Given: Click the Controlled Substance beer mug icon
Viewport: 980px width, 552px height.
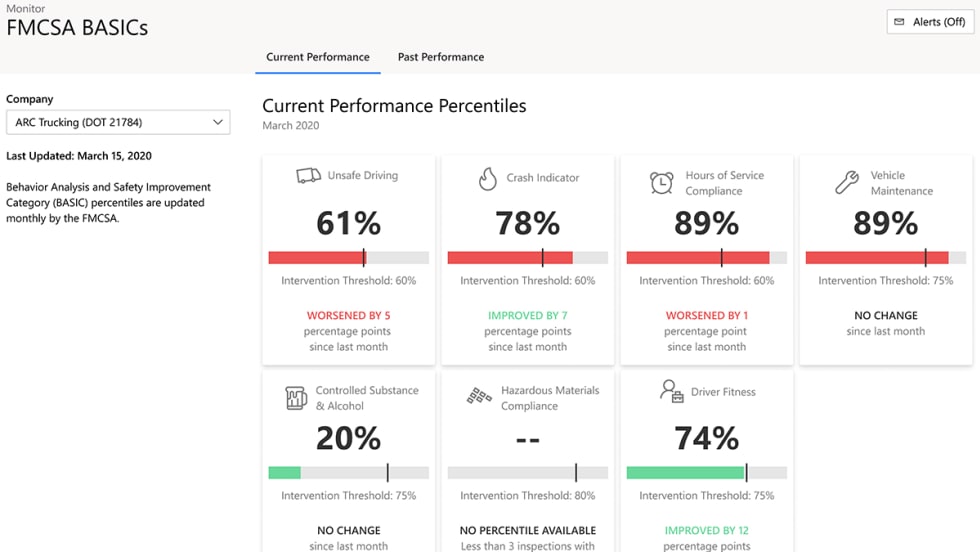Looking at the screenshot, I should (296, 398).
